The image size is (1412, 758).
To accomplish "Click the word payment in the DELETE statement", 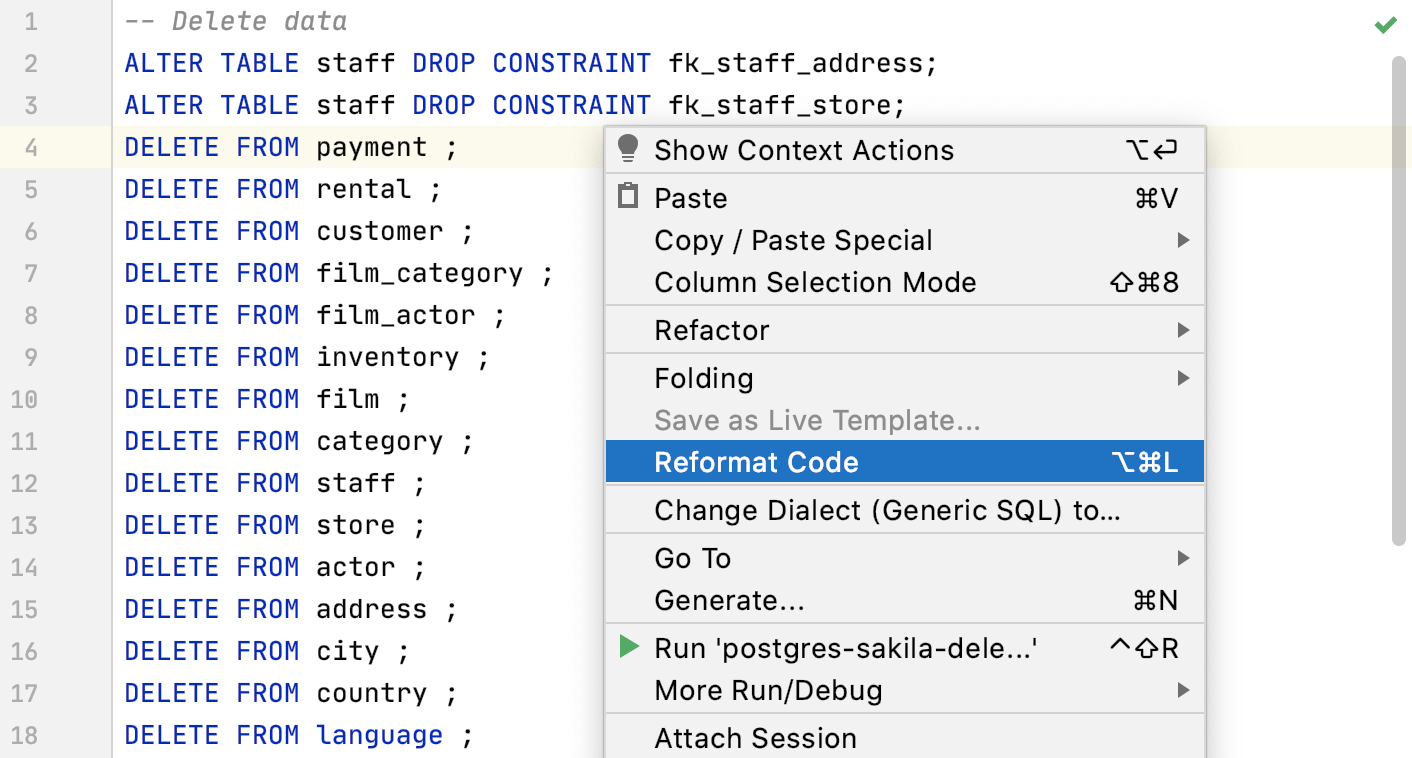I will [x=371, y=146].
